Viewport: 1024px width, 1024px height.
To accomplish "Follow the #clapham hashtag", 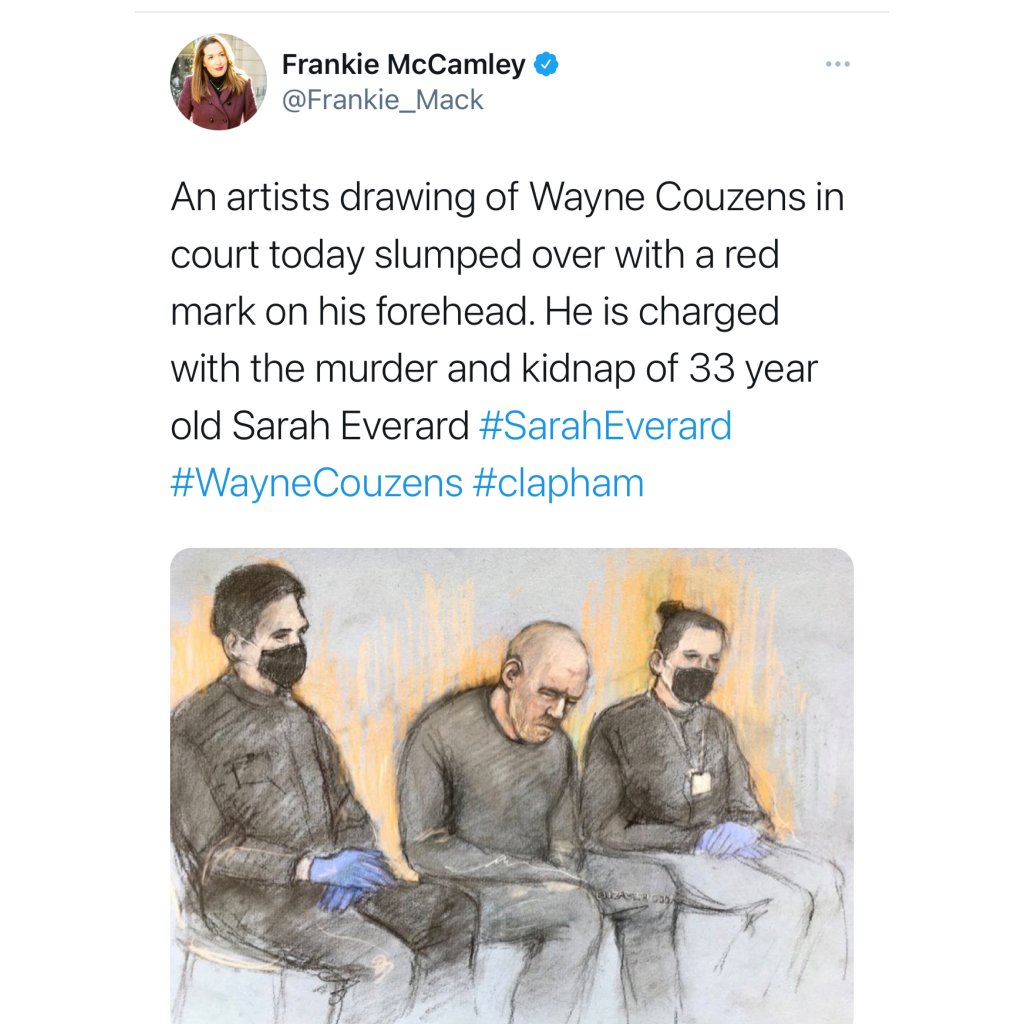I will coord(558,484).
